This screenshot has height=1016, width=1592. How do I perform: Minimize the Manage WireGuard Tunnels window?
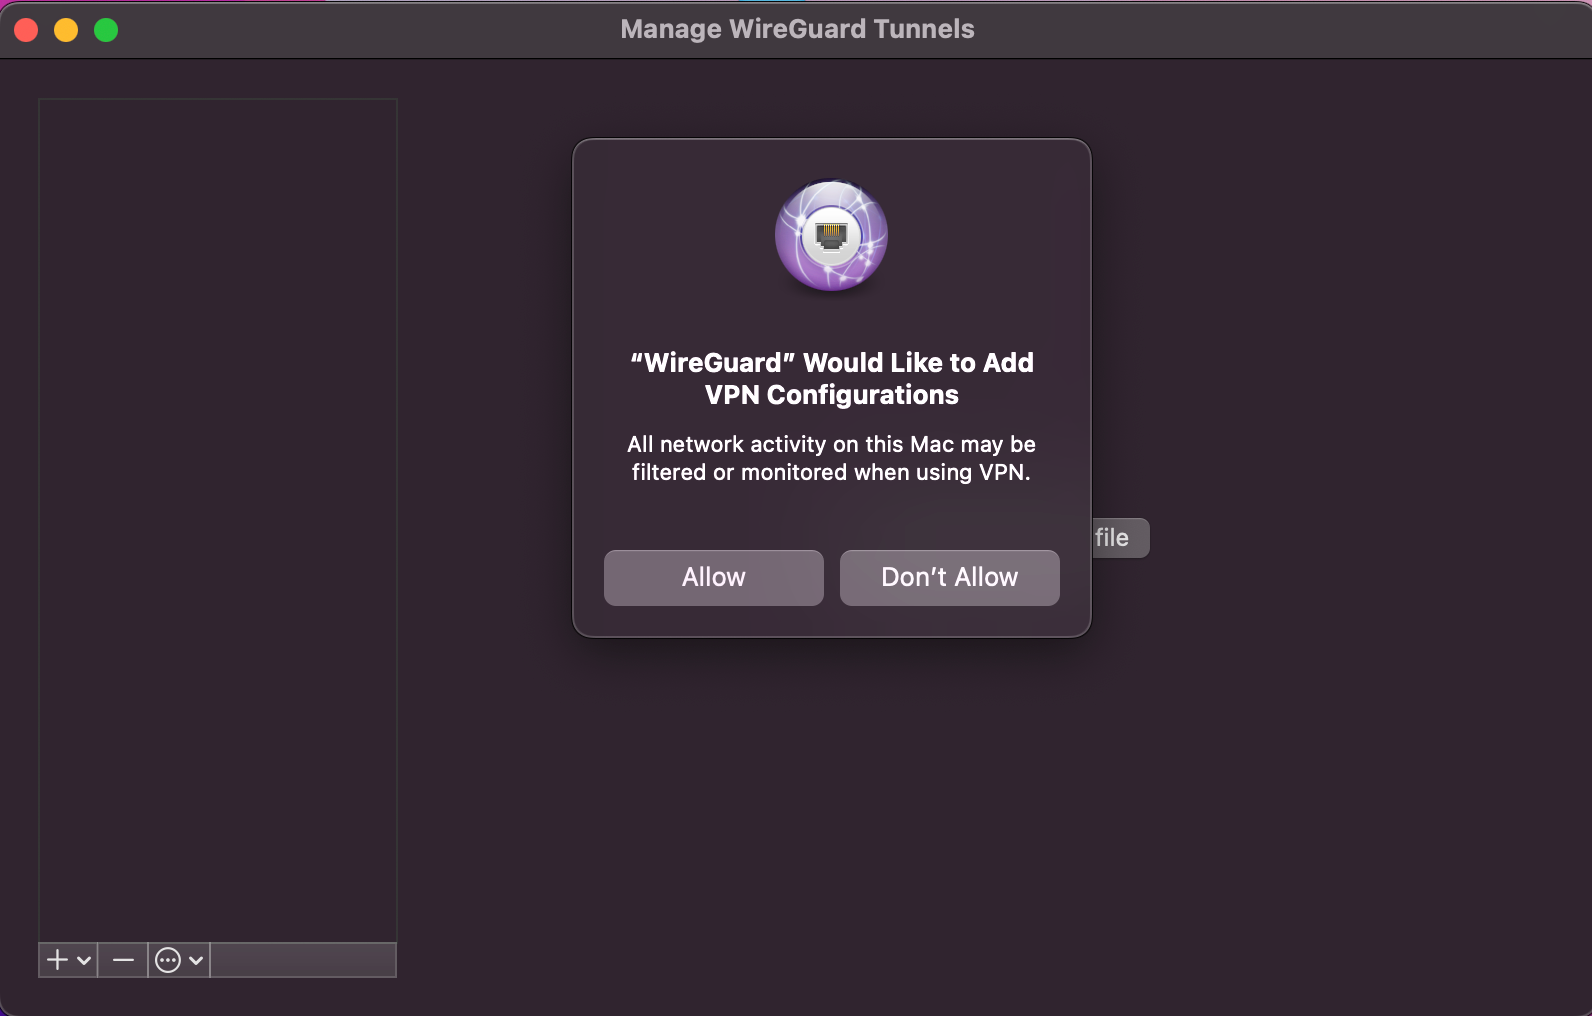(x=66, y=30)
